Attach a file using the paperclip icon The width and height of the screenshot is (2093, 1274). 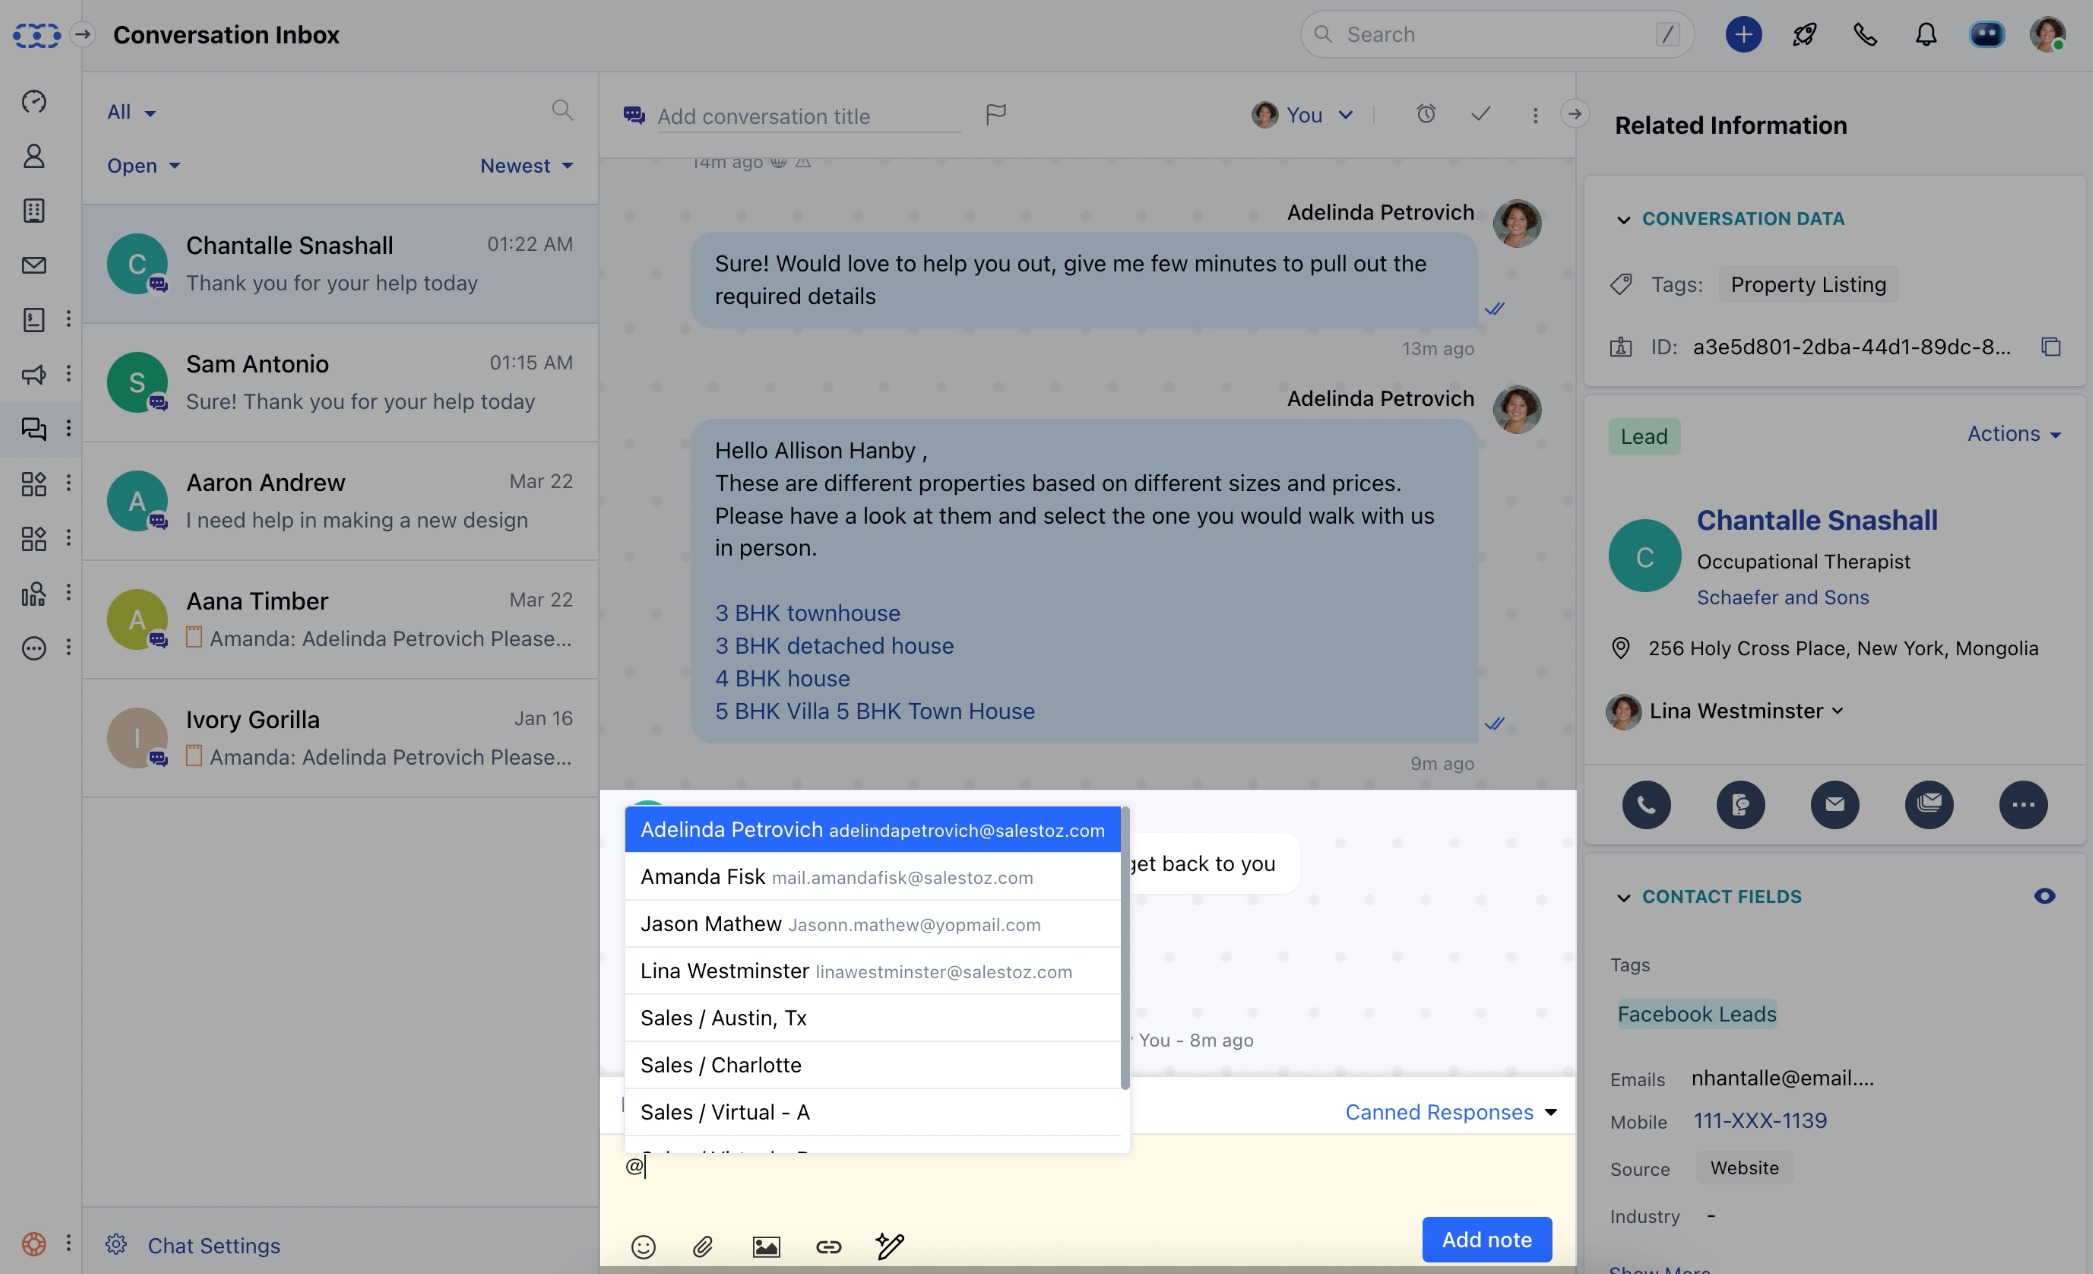[704, 1246]
